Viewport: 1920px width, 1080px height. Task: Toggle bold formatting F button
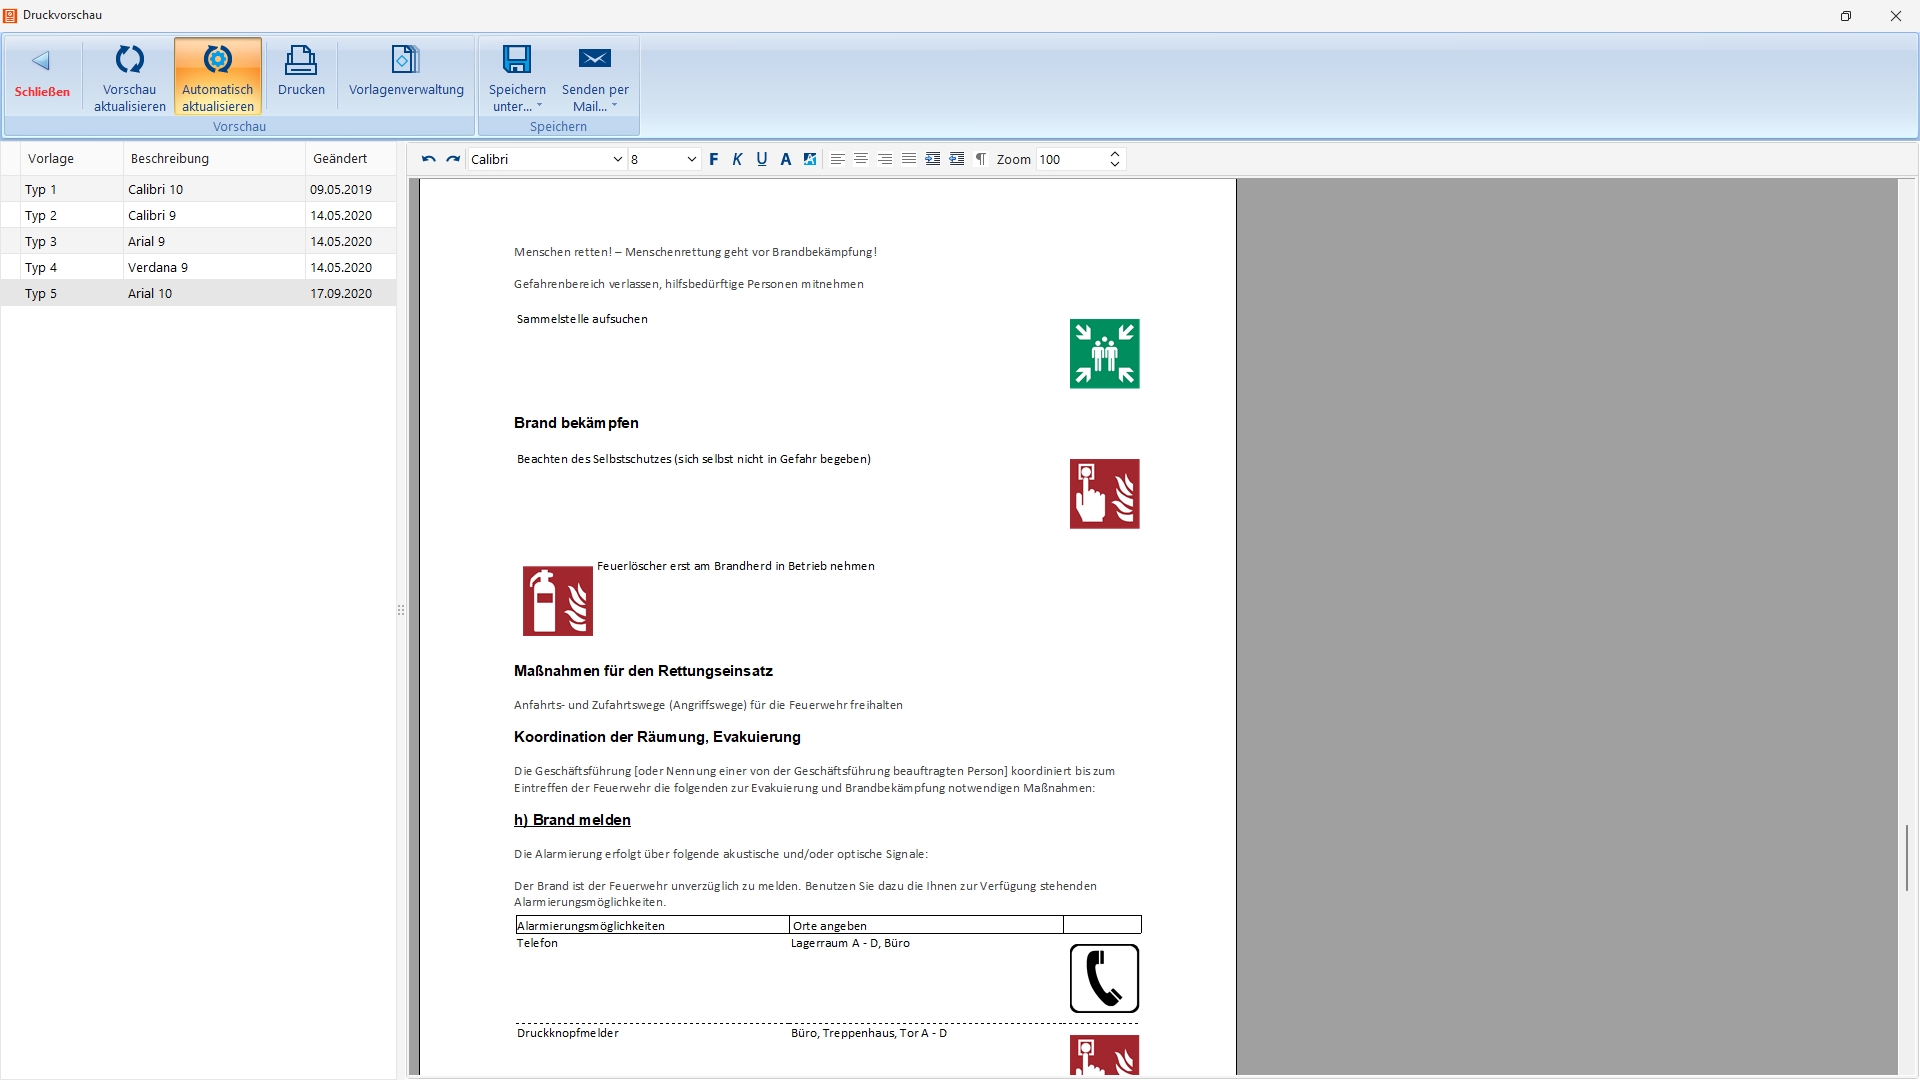(x=714, y=159)
